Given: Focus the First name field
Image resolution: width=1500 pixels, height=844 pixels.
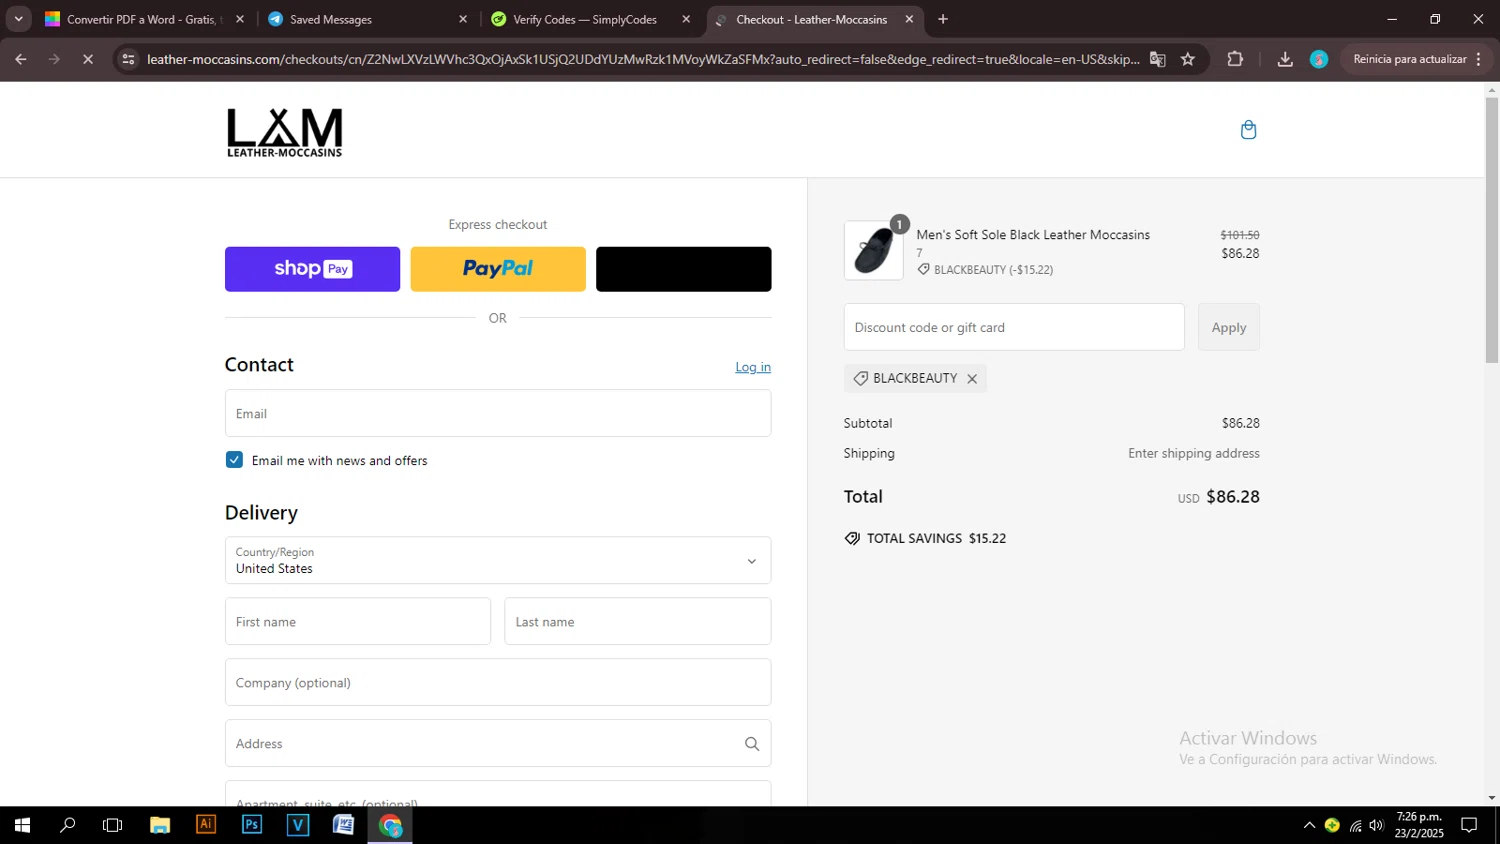Looking at the screenshot, I should (358, 621).
